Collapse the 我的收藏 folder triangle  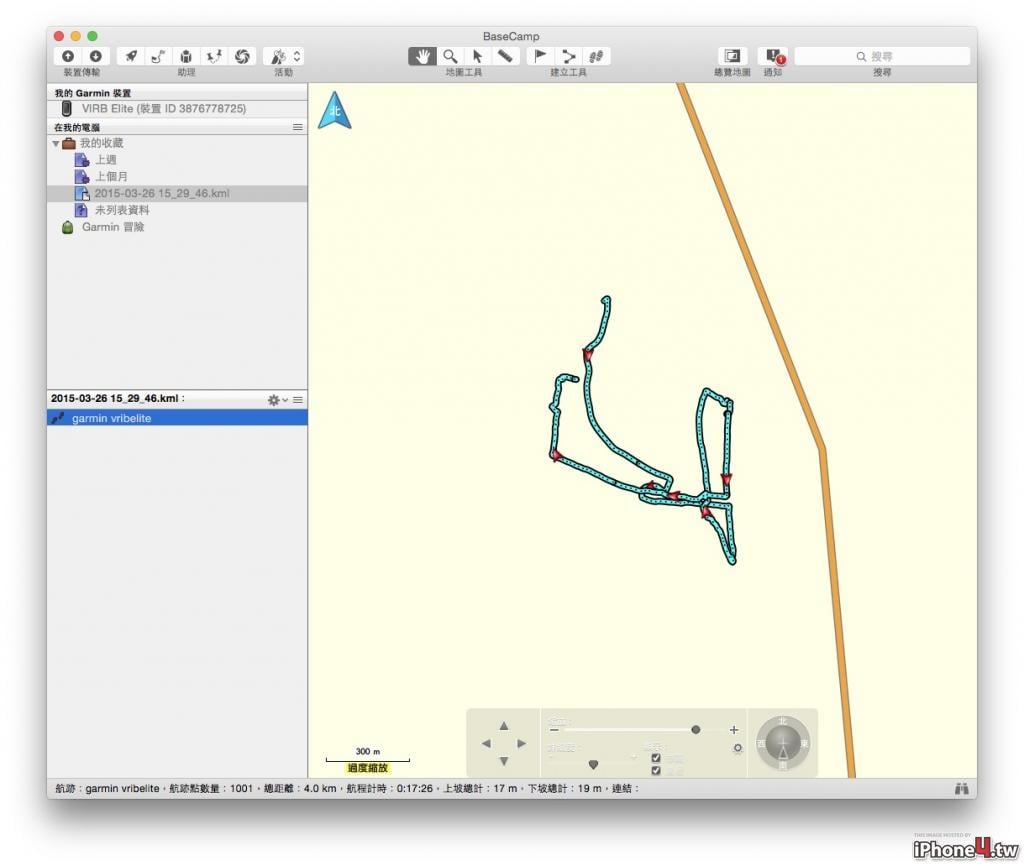(x=56, y=144)
